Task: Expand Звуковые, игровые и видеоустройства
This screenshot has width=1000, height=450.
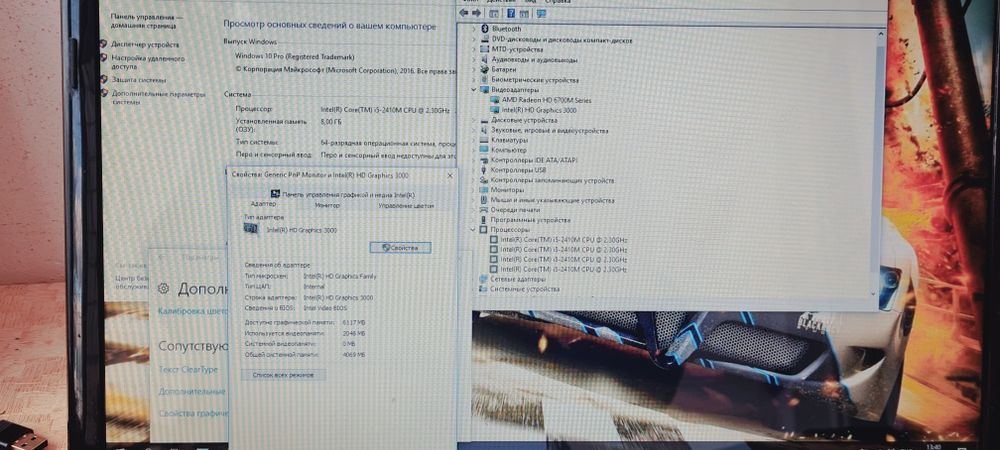Action: pos(474,130)
